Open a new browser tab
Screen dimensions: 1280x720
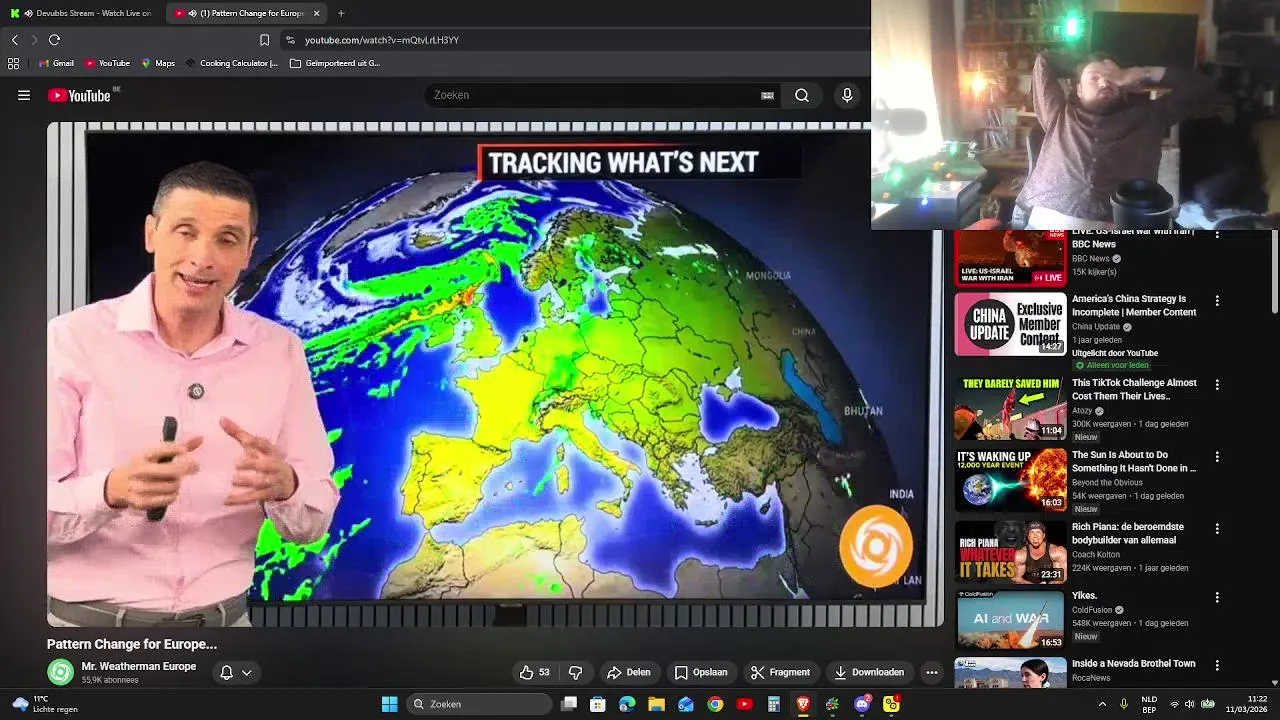(x=341, y=13)
